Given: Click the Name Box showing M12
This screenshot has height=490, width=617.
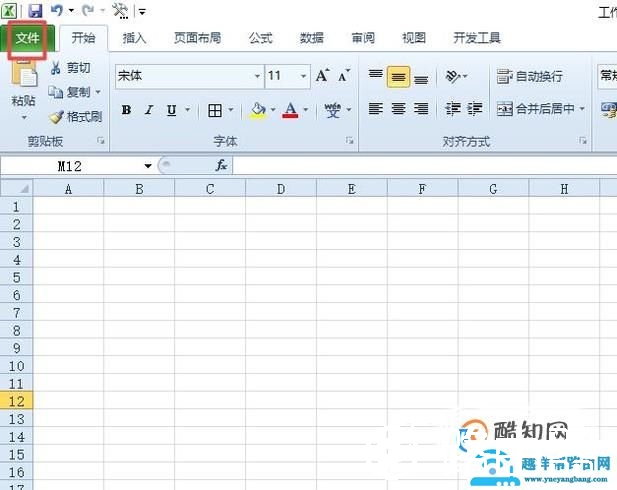Looking at the screenshot, I should [x=70, y=166].
